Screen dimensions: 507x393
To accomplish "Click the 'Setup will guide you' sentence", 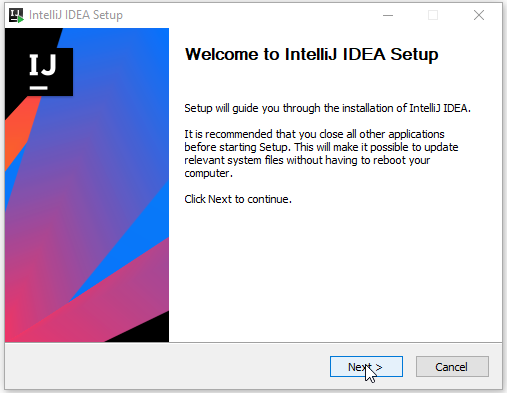I will [327, 108].
